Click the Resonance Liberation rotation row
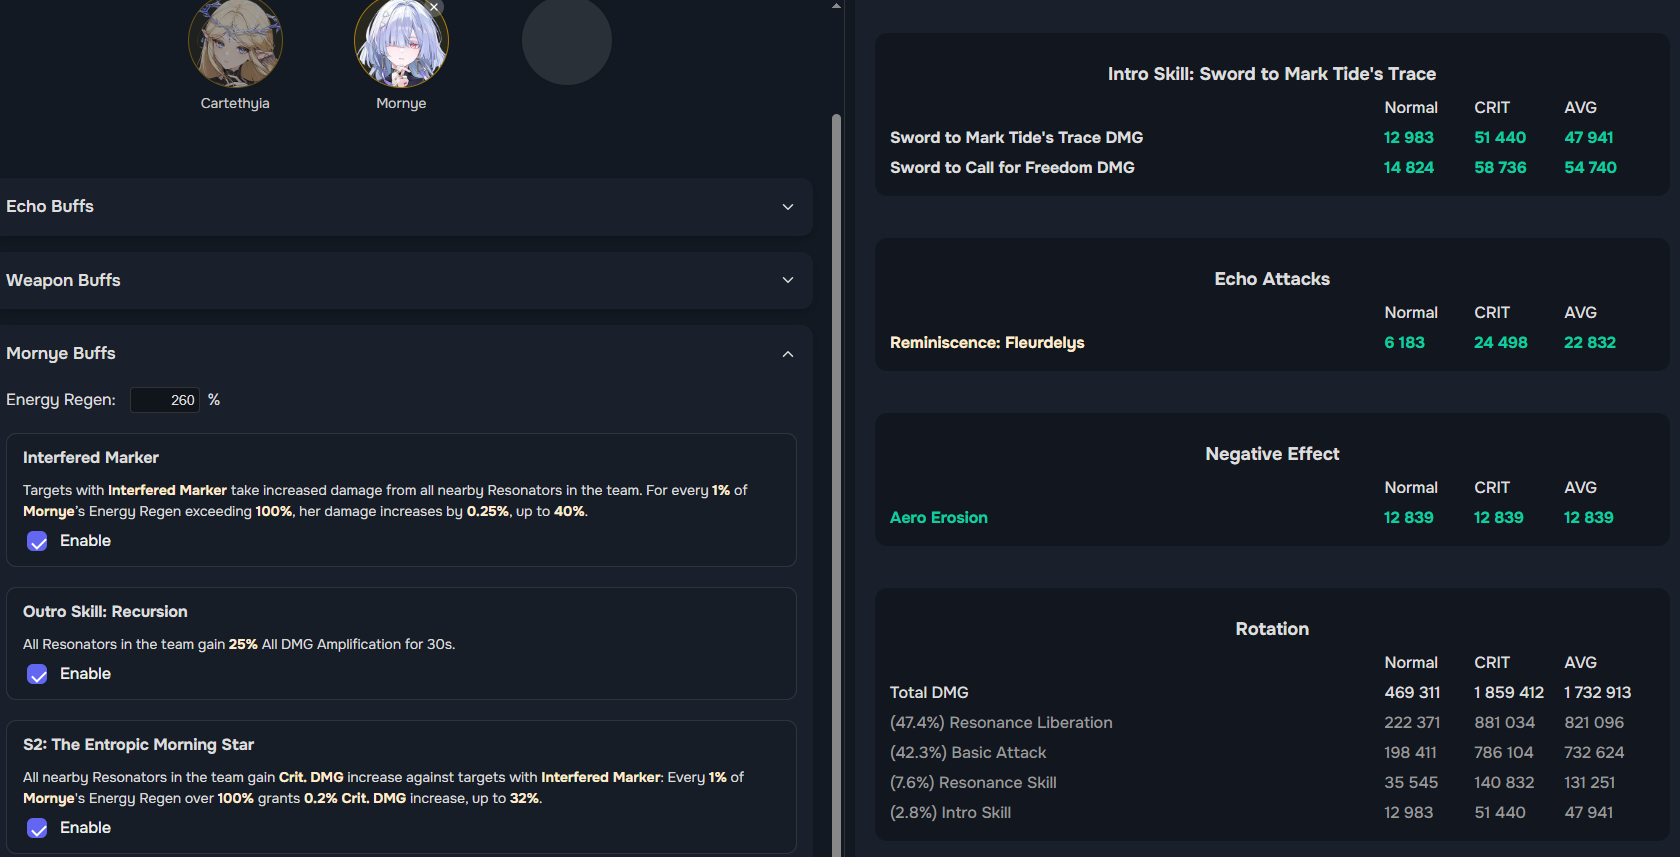The image size is (1680, 857). click(1001, 722)
